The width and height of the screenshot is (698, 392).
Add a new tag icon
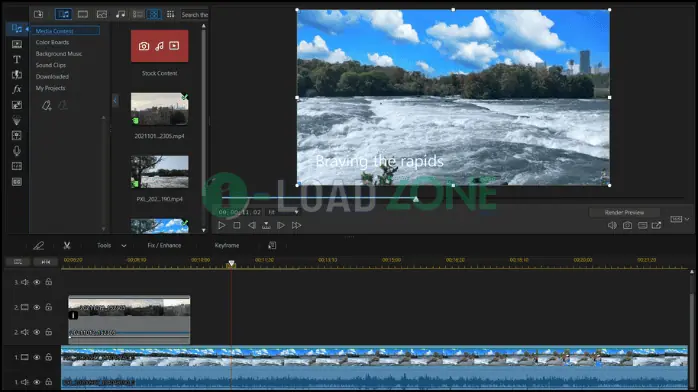click(47, 105)
